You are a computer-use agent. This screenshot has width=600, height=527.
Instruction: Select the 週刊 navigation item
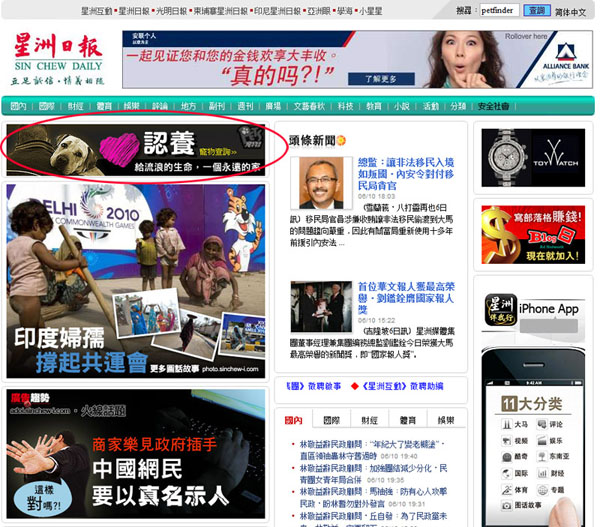point(245,106)
